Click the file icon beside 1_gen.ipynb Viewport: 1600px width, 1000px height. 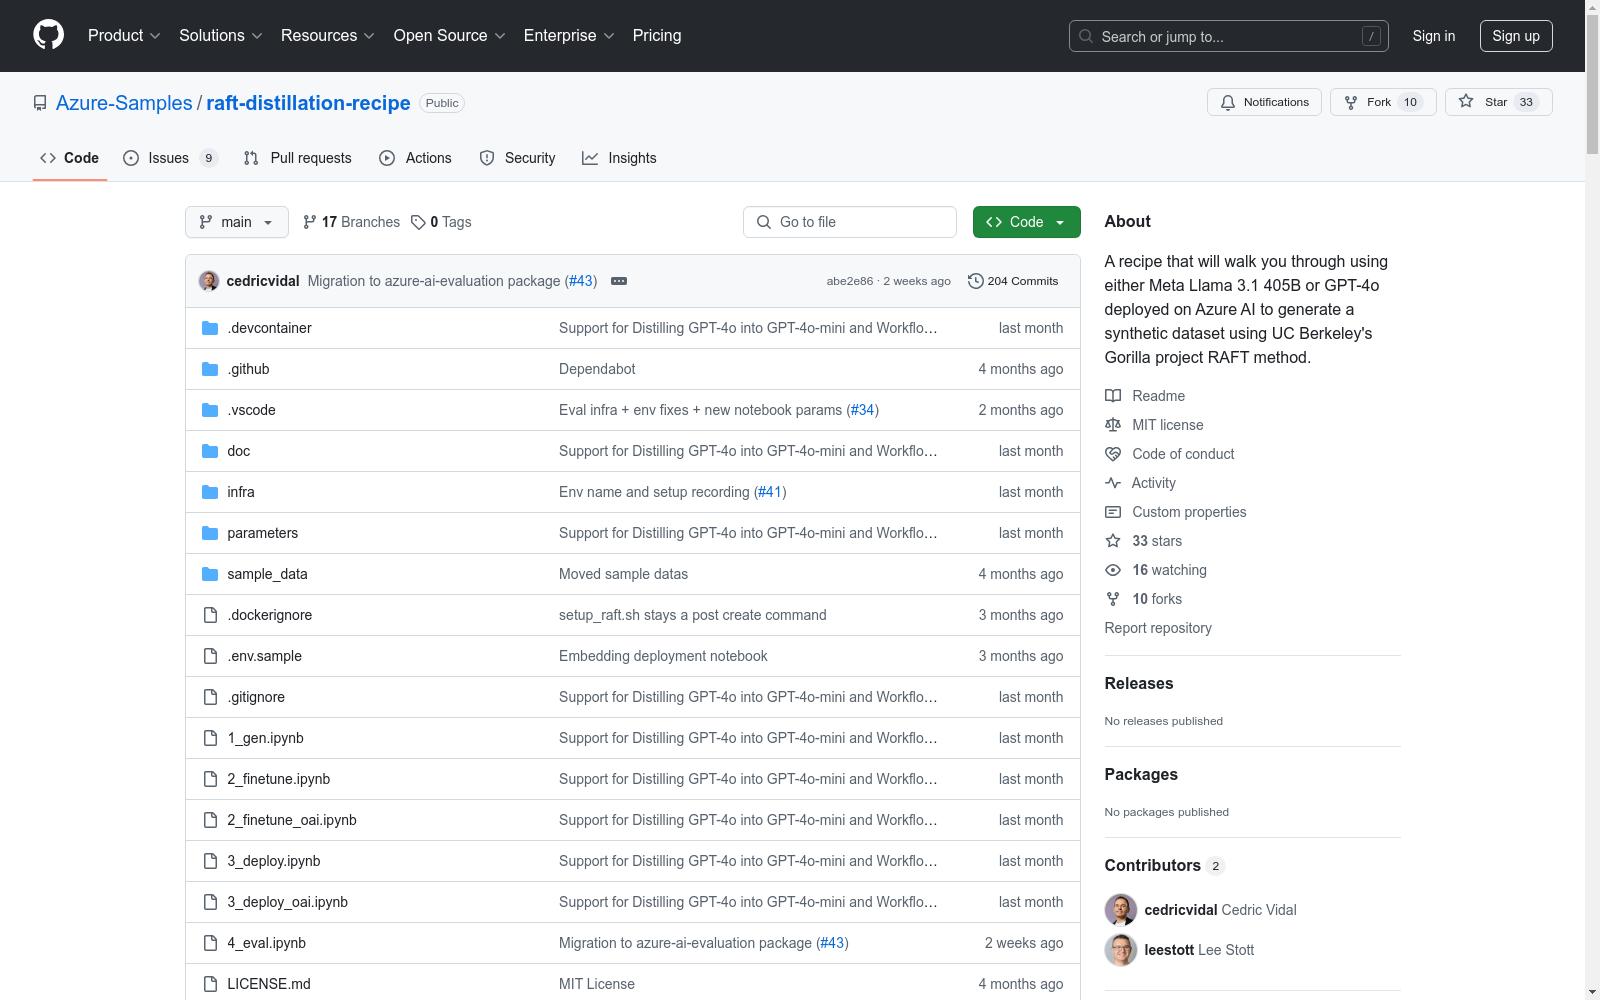pos(210,738)
